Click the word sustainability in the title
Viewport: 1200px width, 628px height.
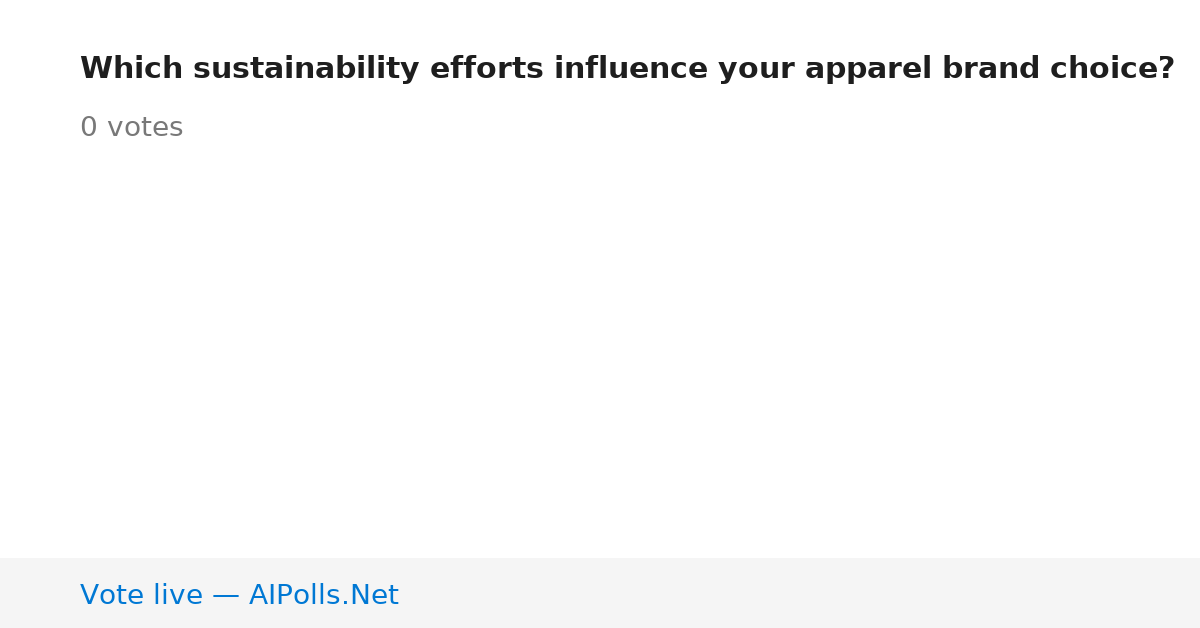click(306, 69)
